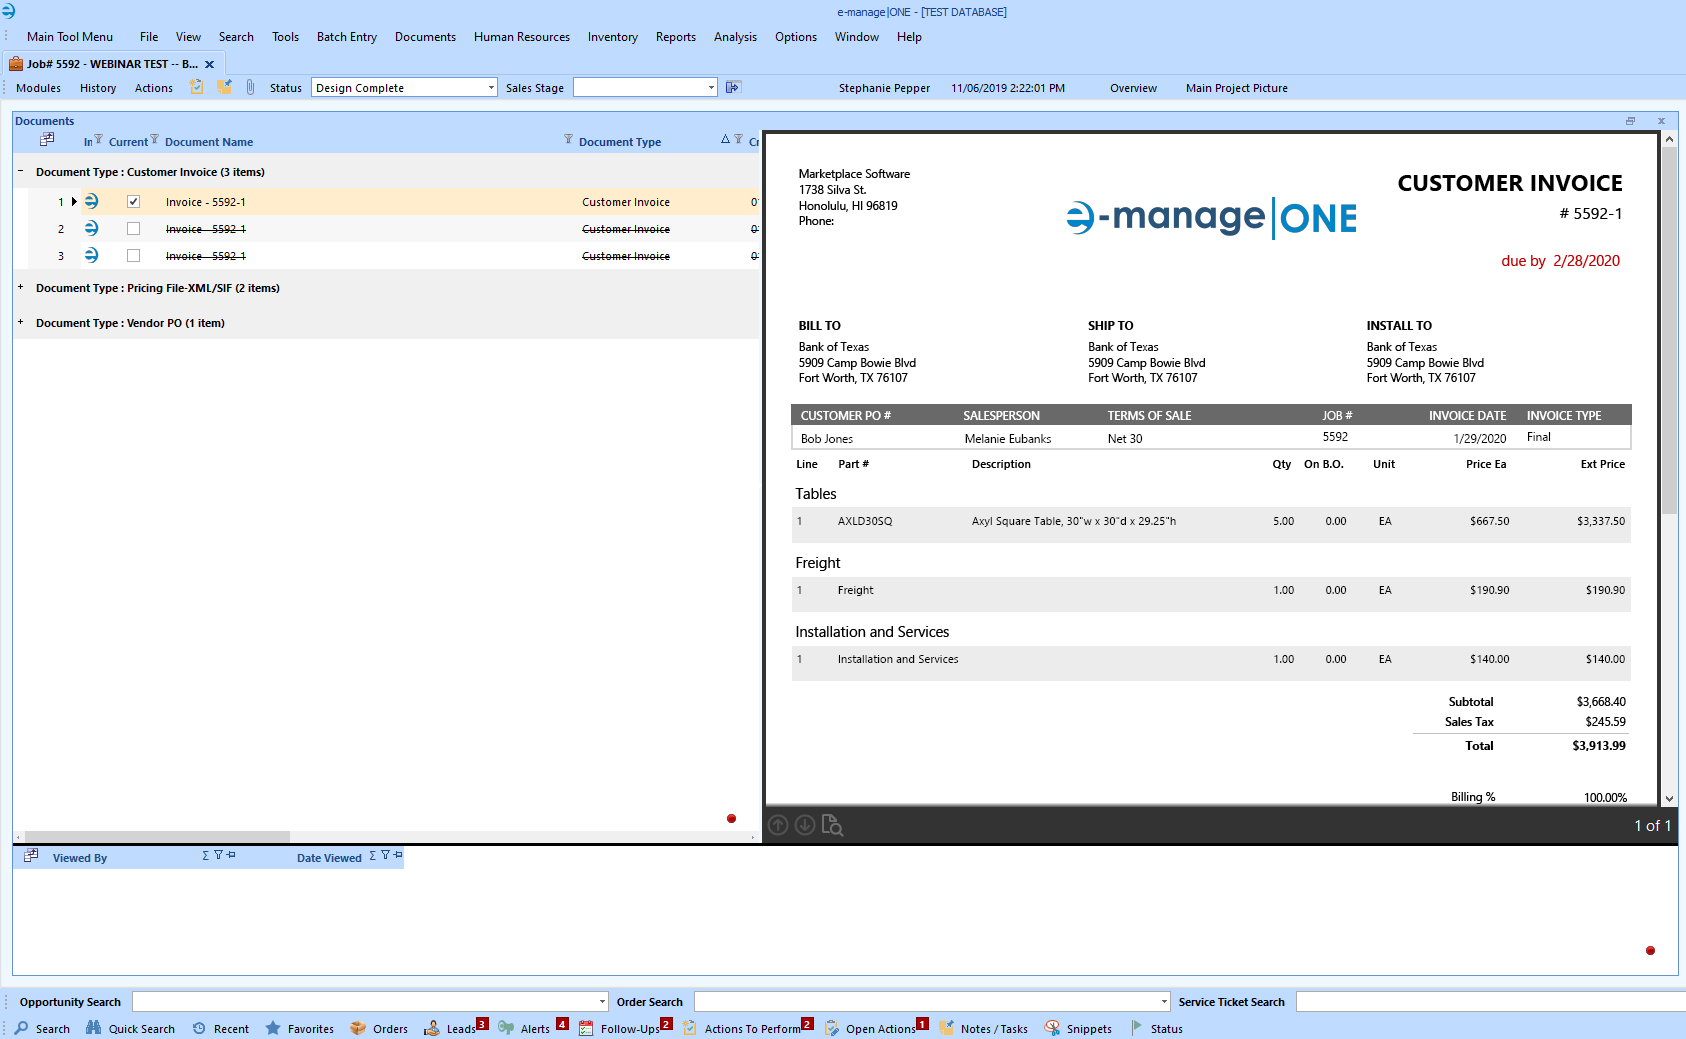Open the Opportunity Search dropdown arrow
Screen dimensions: 1686x1039
pos(602,1001)
